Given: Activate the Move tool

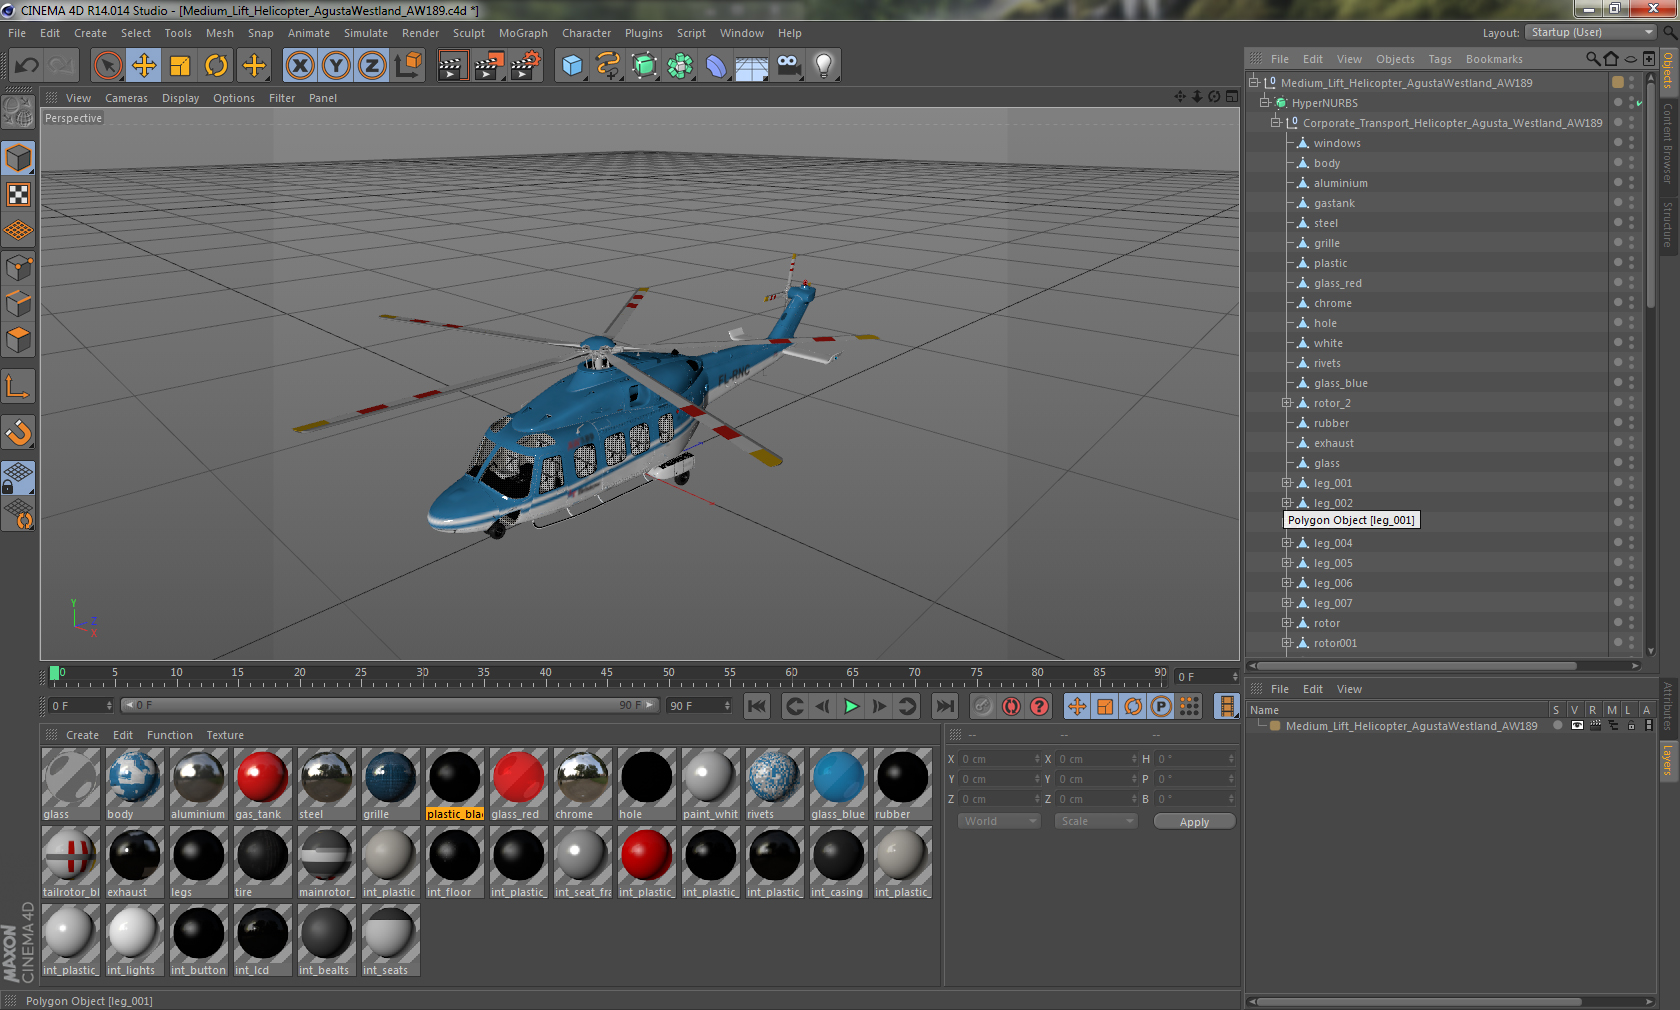Looking at the screenshot, I should pos(144,66).
